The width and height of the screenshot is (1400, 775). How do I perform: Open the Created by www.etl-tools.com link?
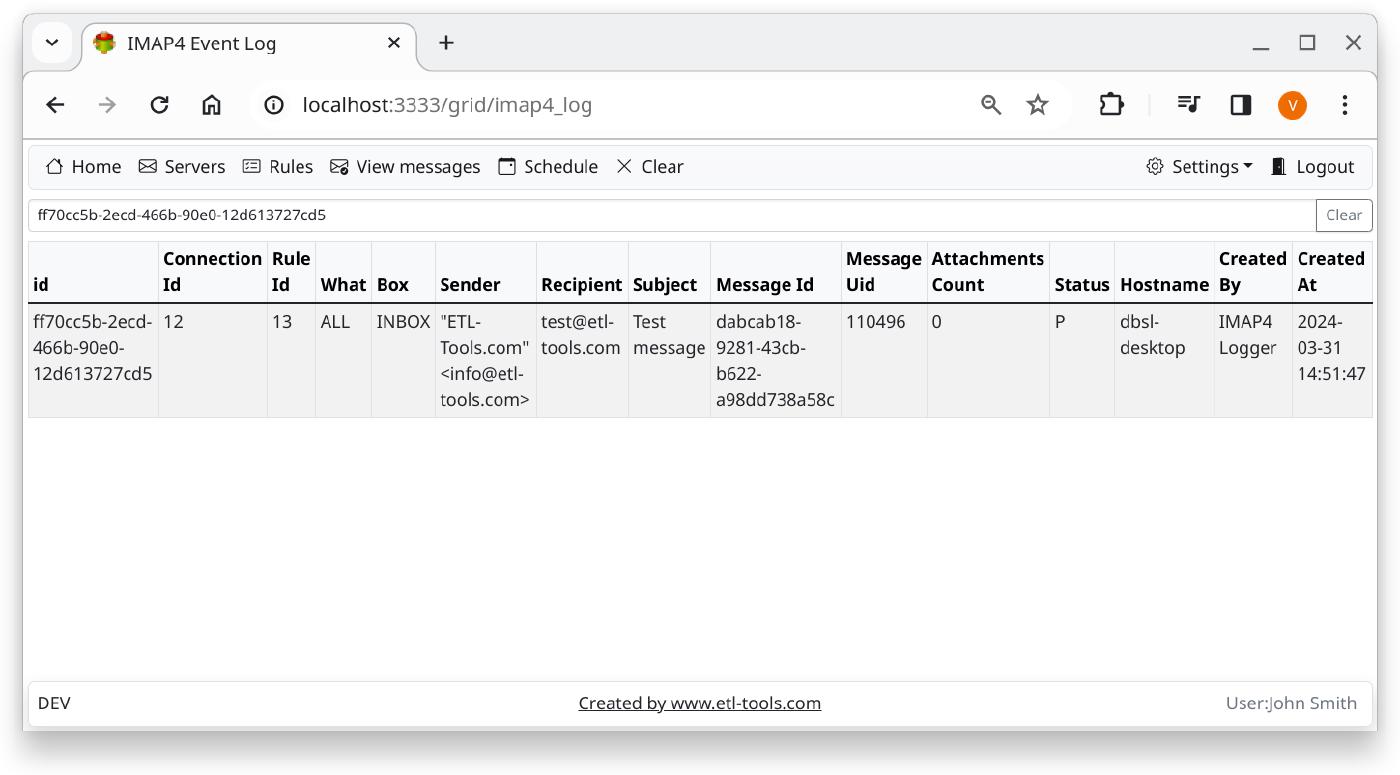tap(700, 703)
